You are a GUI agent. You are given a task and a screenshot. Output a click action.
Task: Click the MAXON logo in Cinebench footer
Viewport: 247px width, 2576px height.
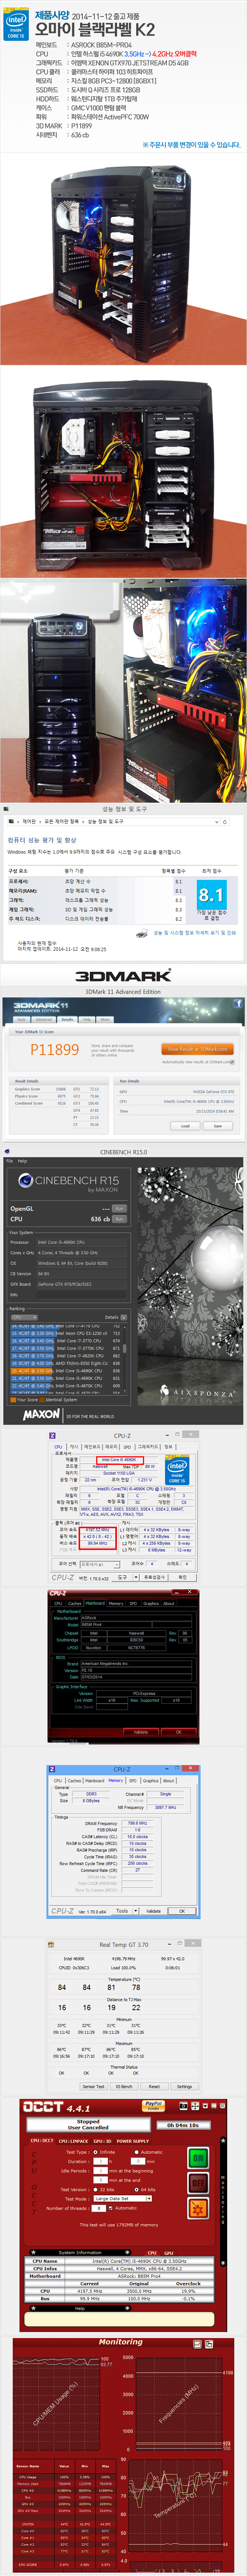tap(41, 1415)
